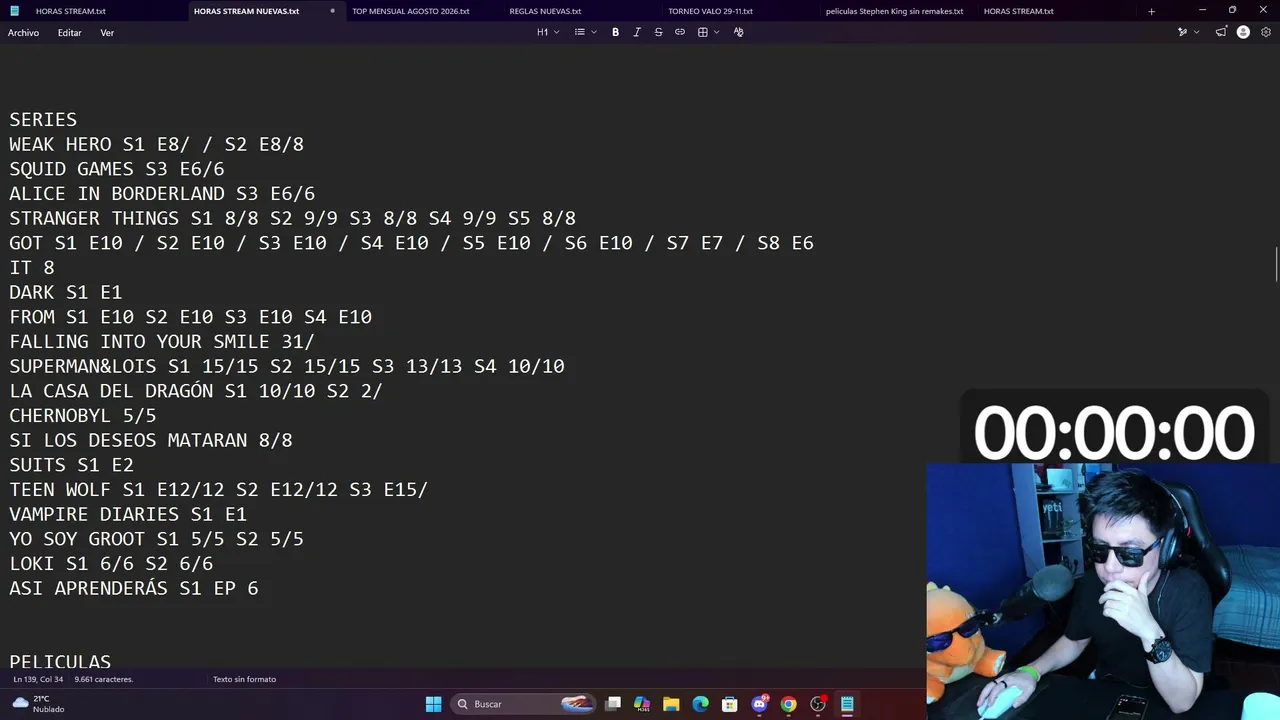Expand the H1 heading dropdown
The height and width of the screenshot is (720, 1280).
coord(548,32)
